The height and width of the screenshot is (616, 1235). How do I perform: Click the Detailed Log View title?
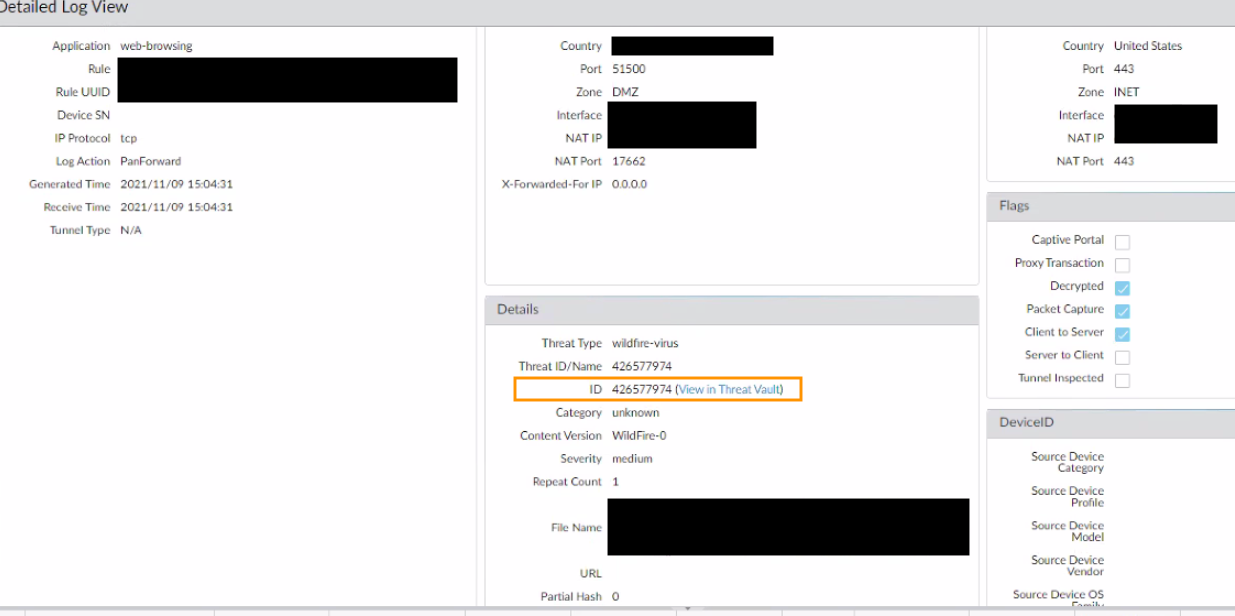[x=64, y=8]
